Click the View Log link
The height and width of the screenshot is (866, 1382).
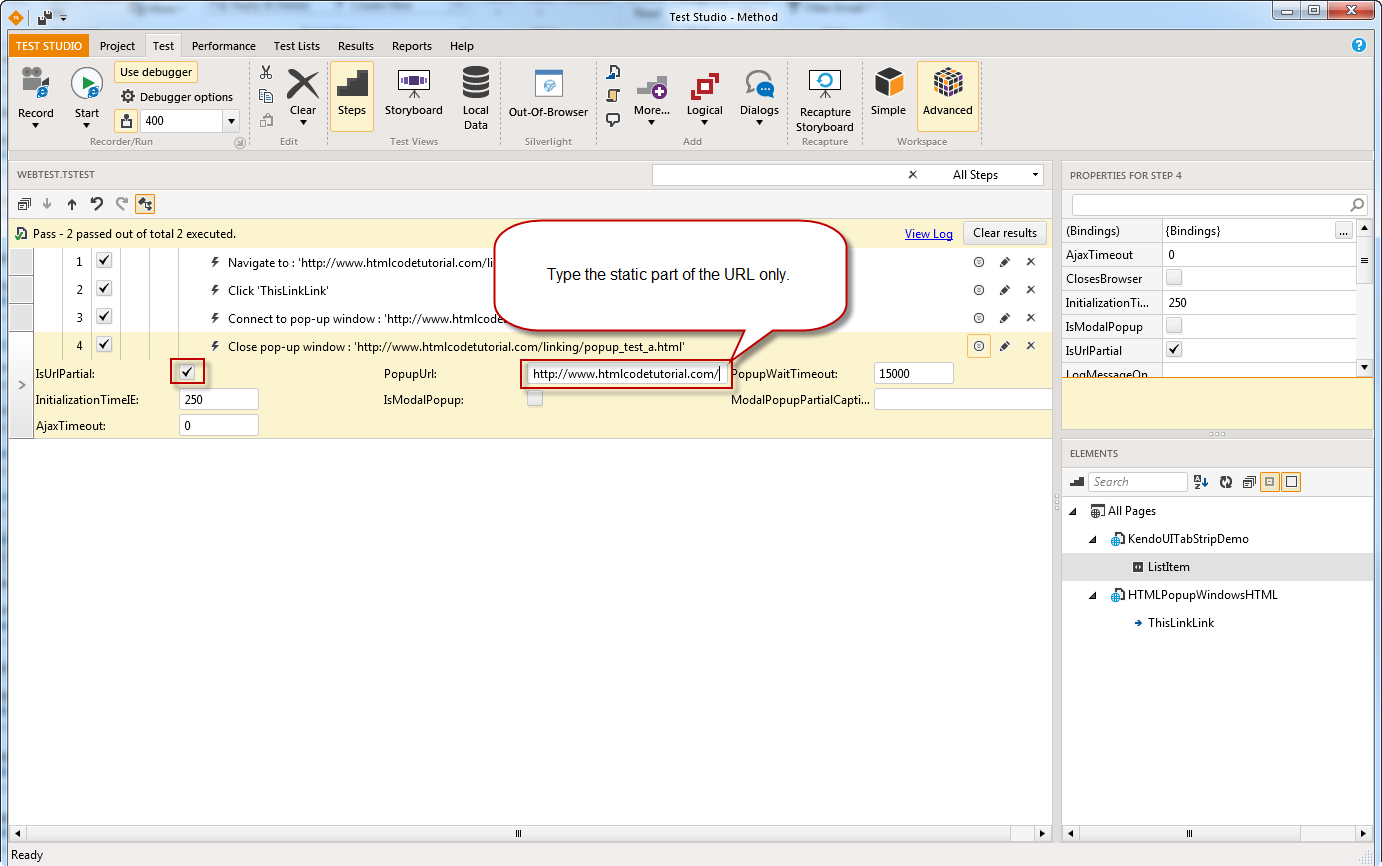929,234
